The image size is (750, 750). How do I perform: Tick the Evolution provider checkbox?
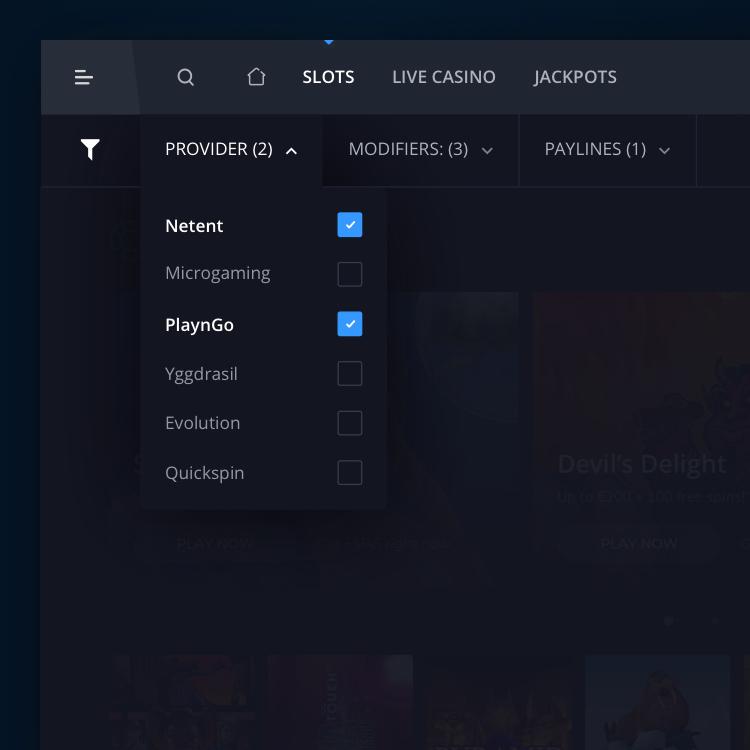tap(349, 423)
